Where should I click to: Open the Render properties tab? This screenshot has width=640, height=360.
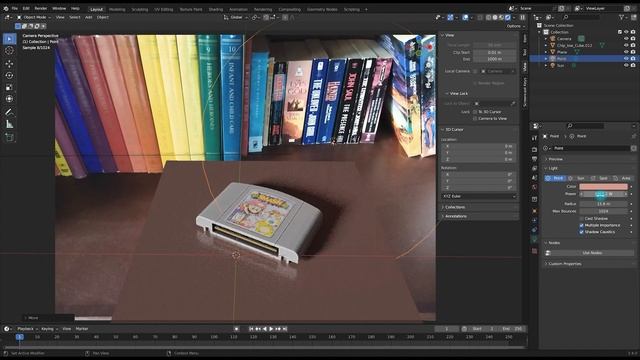pos(535,149)
